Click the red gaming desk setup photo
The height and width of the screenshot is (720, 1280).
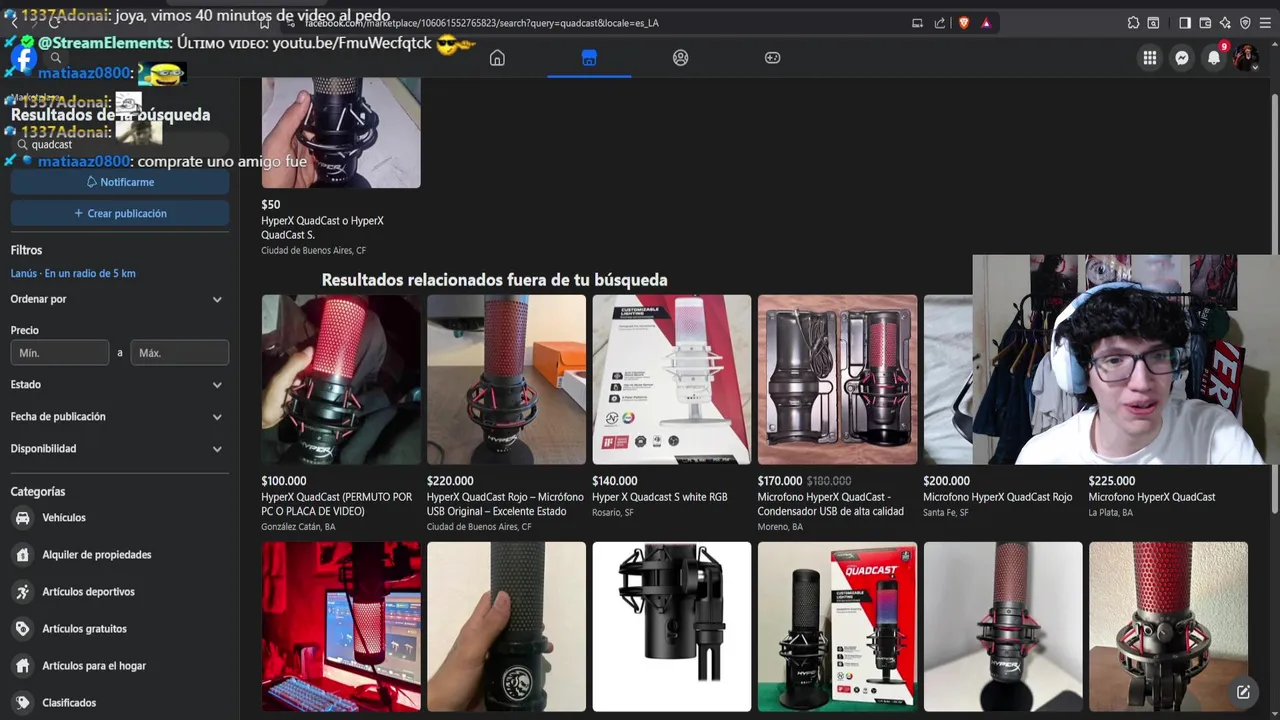pyautogui.click(x=341, y=626)
